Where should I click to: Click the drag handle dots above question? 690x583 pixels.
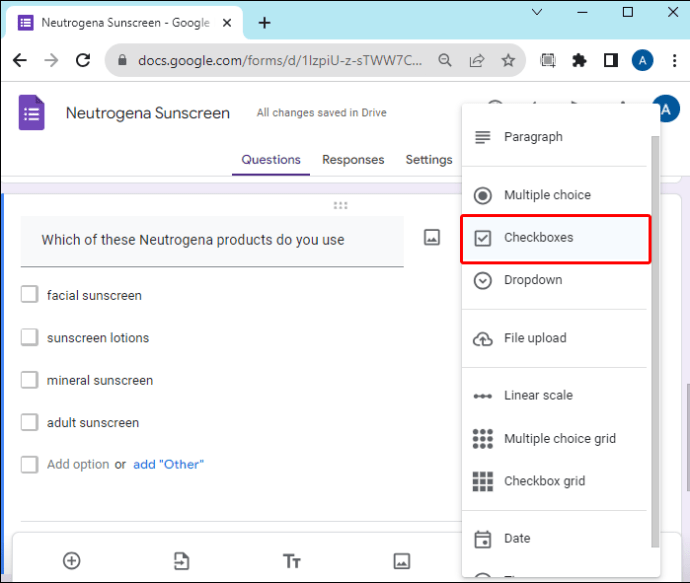[340, 205]
